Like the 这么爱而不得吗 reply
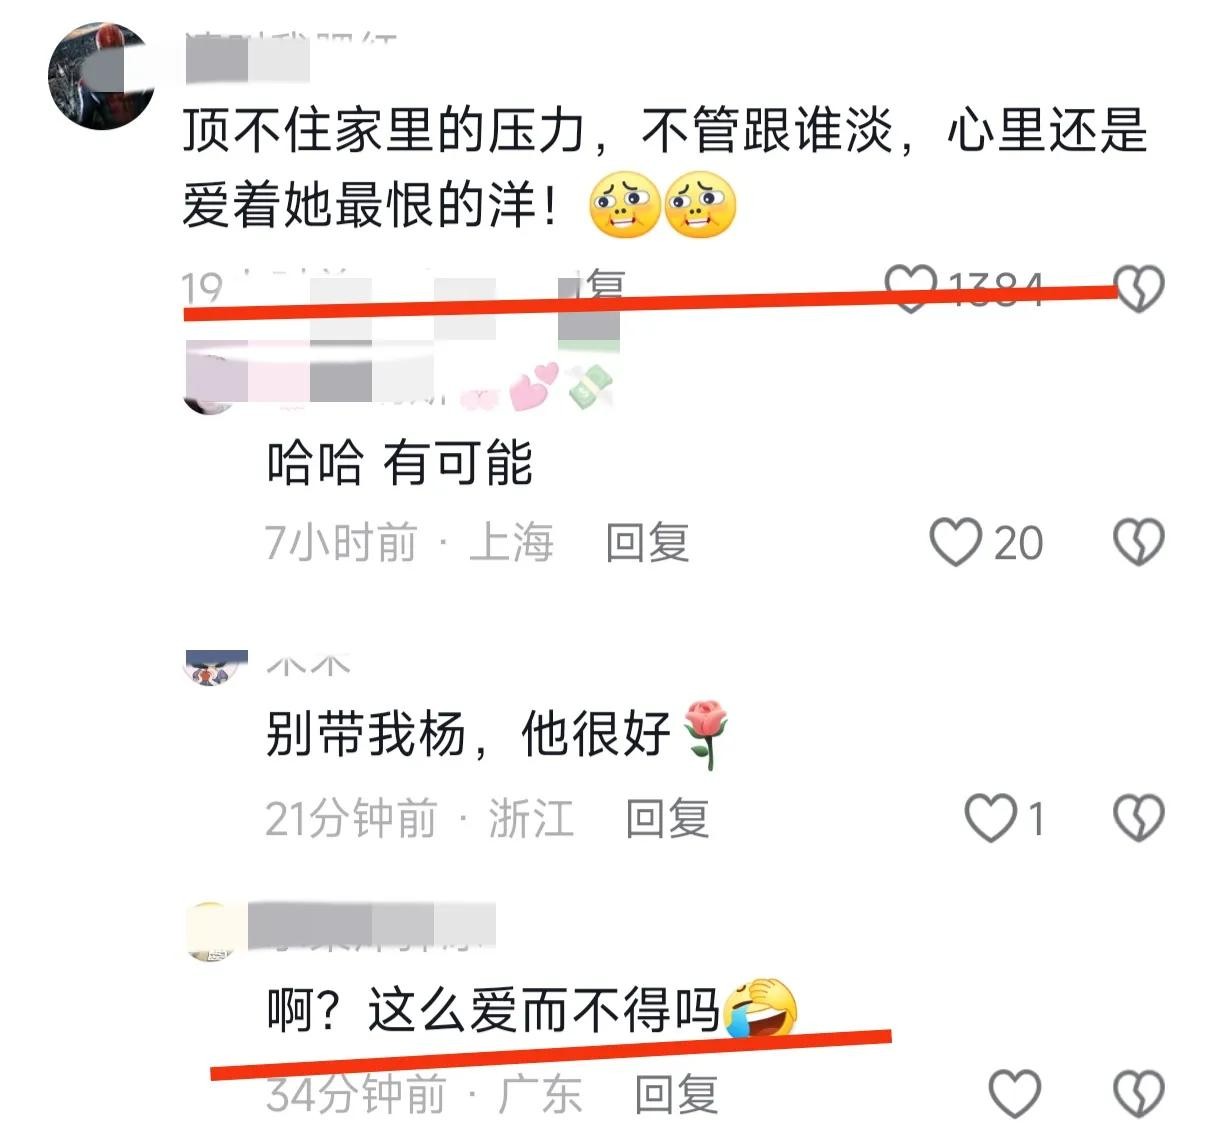This screenshot has width=1220, height=1146. tap(1014, 1094)
